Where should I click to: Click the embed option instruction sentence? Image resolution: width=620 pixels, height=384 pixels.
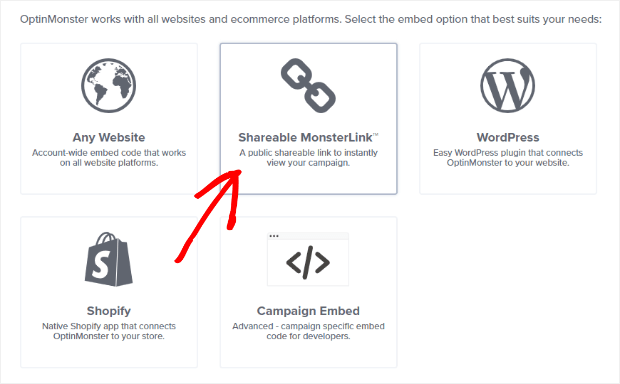pyautogui.click(x=311, y=19)
